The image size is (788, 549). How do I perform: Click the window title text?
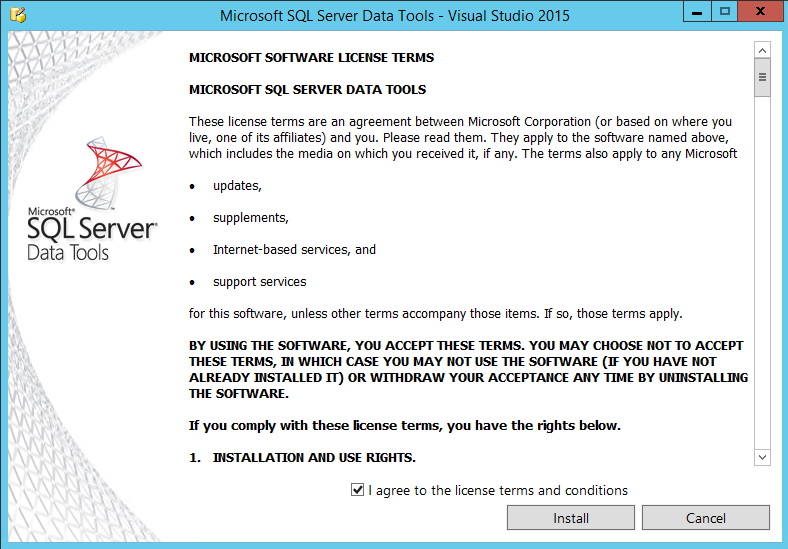tap(395, 16)
